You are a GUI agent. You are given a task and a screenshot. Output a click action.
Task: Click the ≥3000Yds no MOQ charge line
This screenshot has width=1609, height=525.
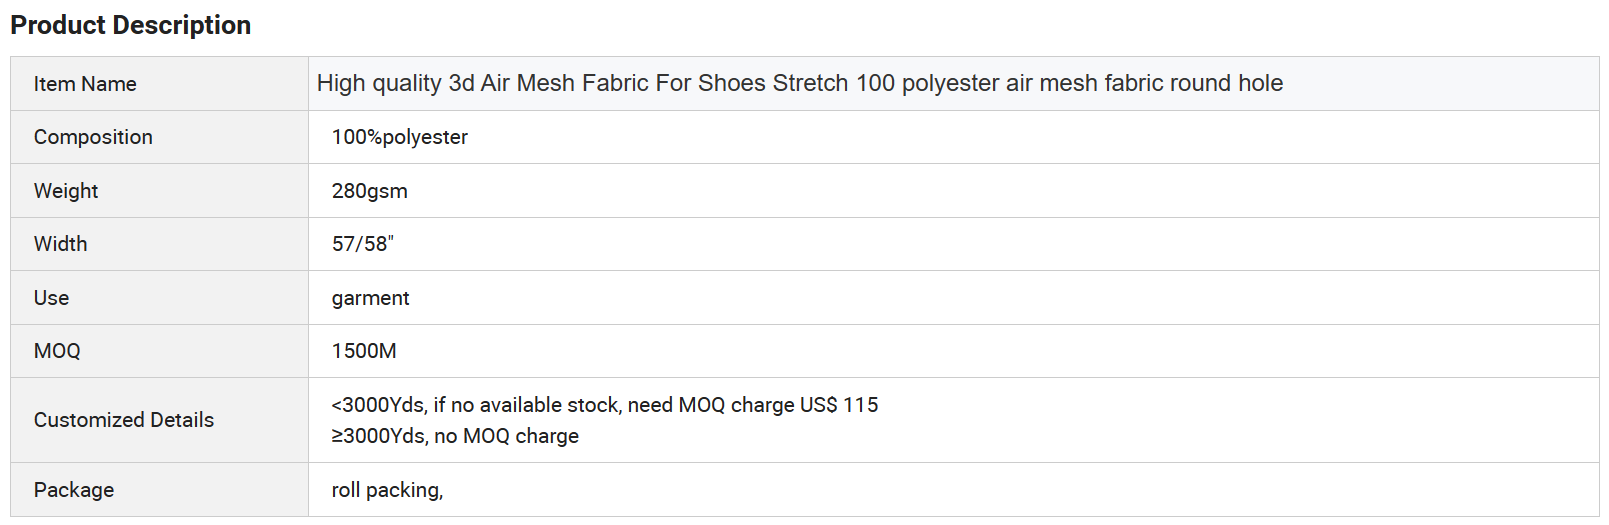(x=455, y=436)
